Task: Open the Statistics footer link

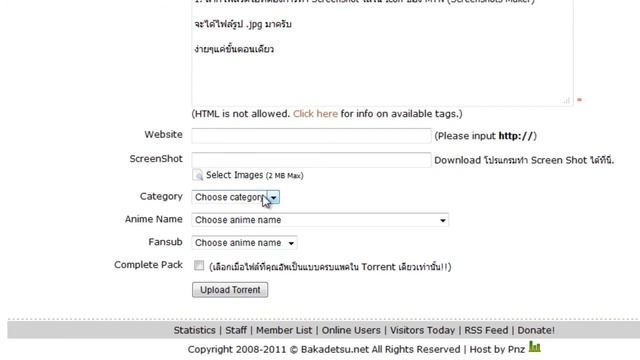Action: [194, 330]
